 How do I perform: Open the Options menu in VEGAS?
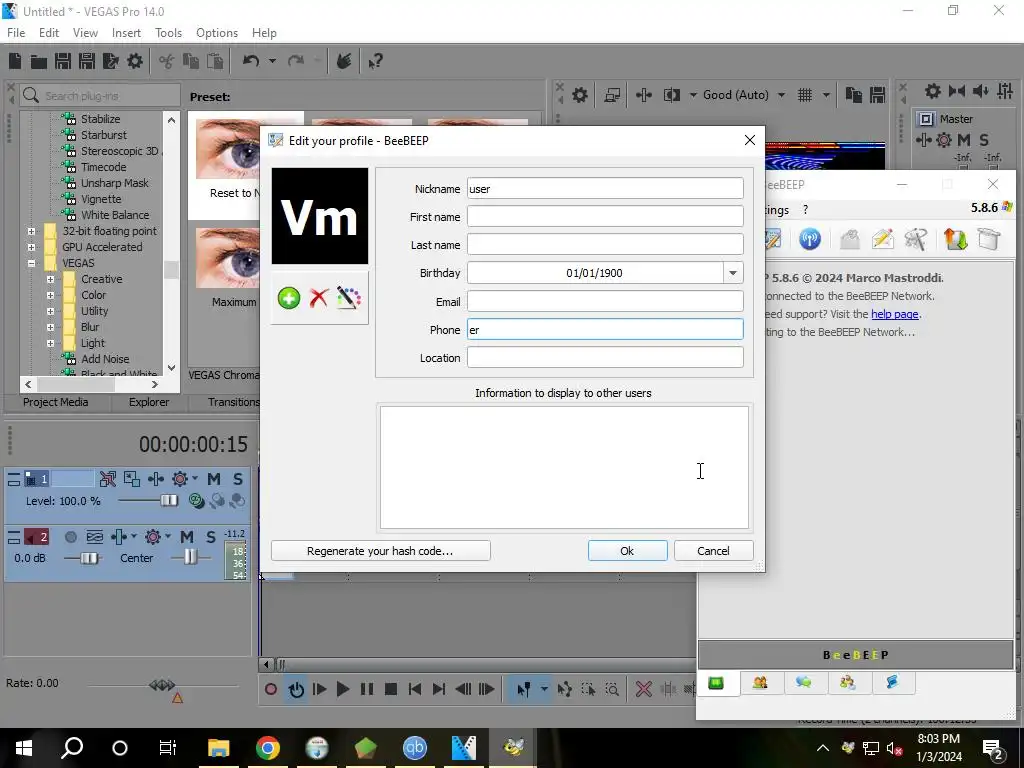217,33
